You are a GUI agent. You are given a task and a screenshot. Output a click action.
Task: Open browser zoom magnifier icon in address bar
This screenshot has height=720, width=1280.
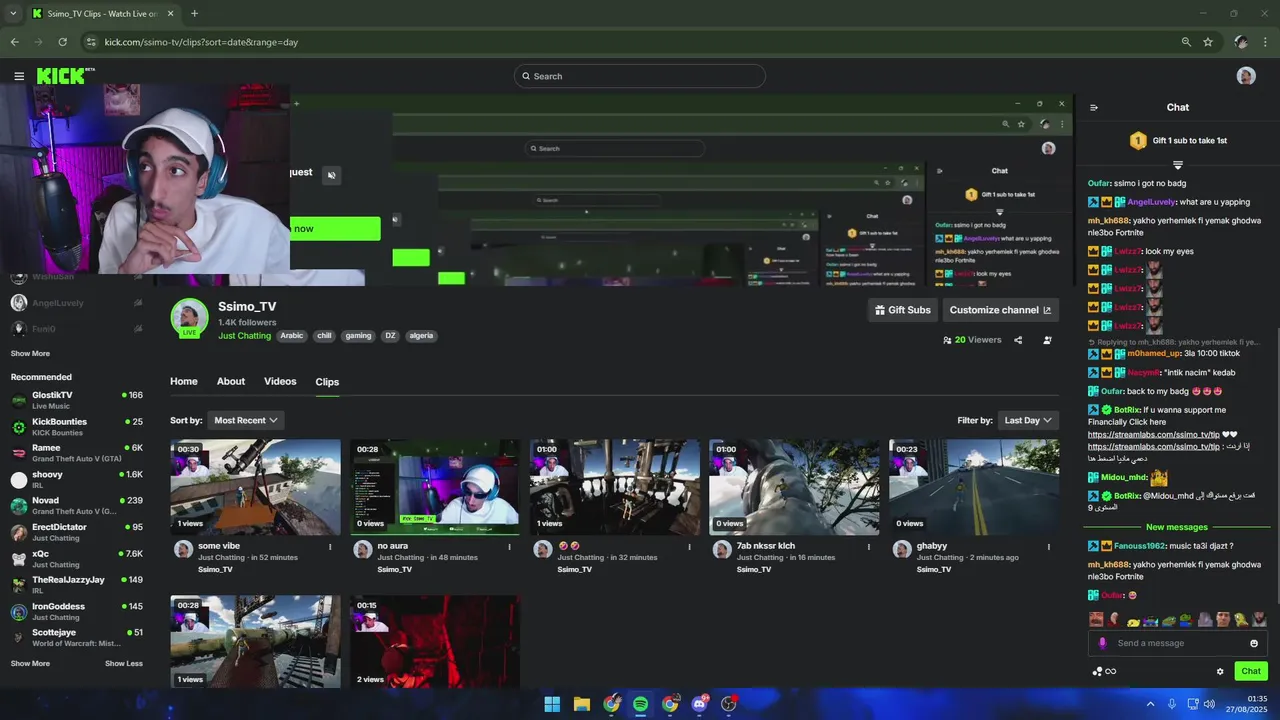(x=1186, y=42)
